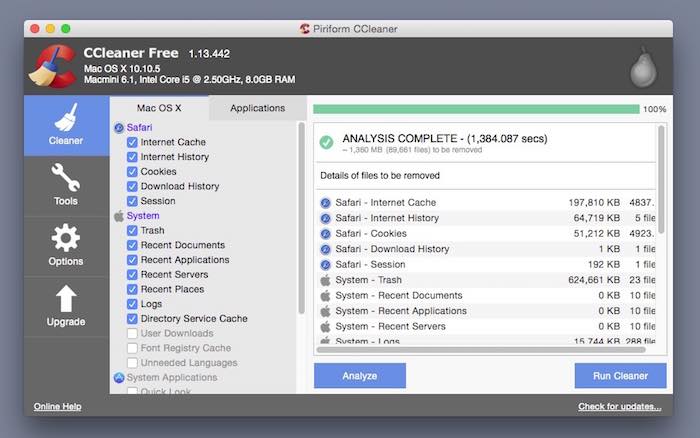
Task: Enable the User Downloads checkbox
Action: click(132, 334)
